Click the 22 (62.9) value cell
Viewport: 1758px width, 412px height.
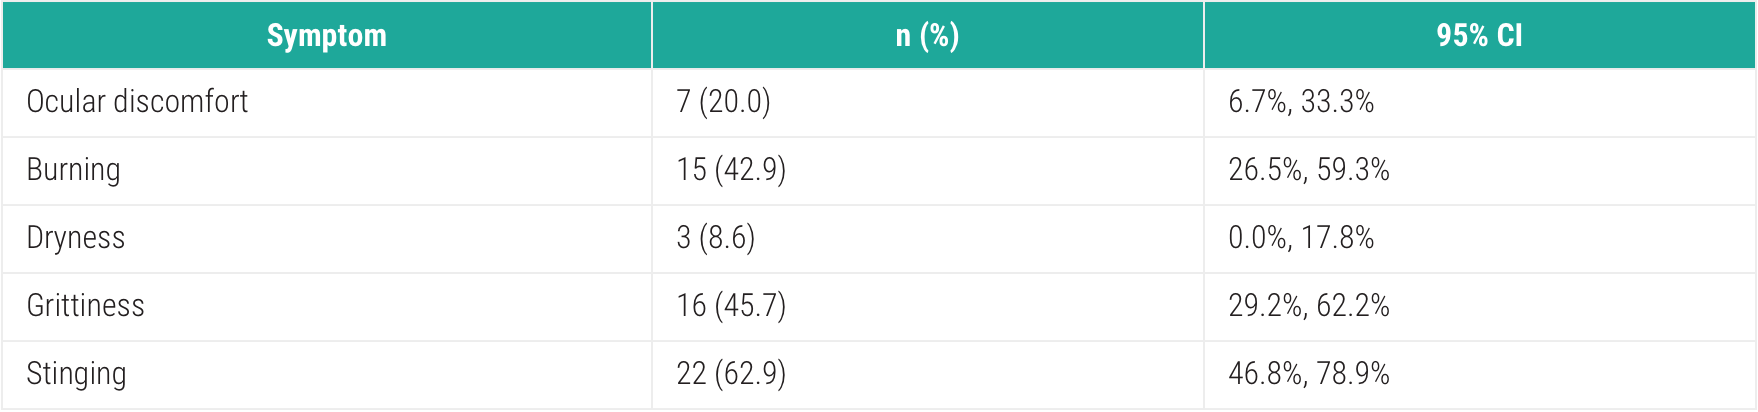928,375
